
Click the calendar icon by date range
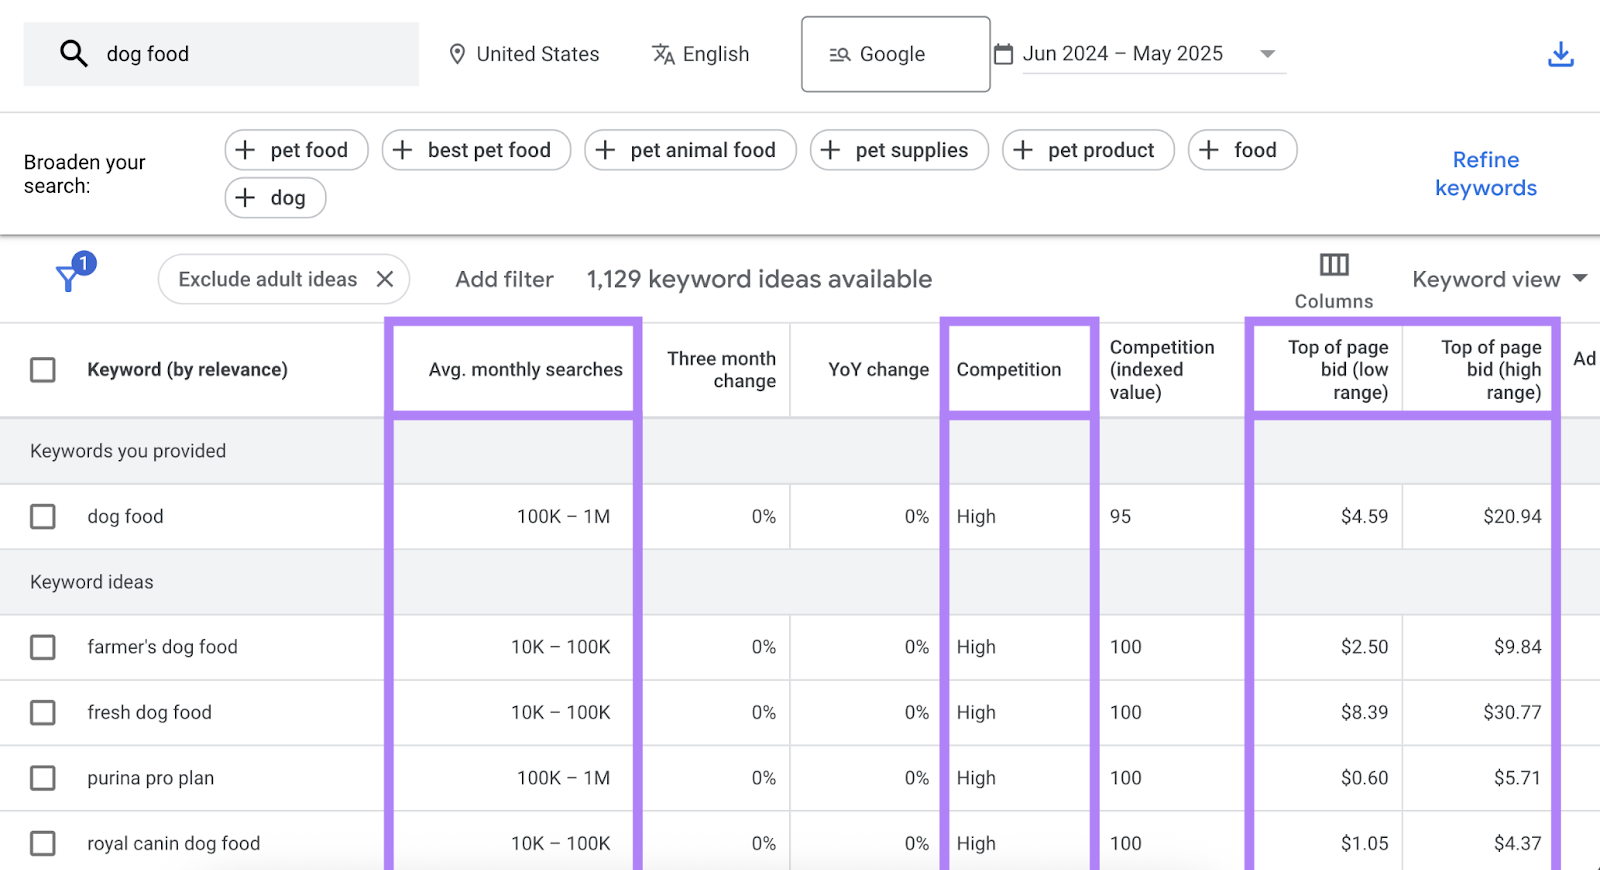click(x=1003, y=54)
